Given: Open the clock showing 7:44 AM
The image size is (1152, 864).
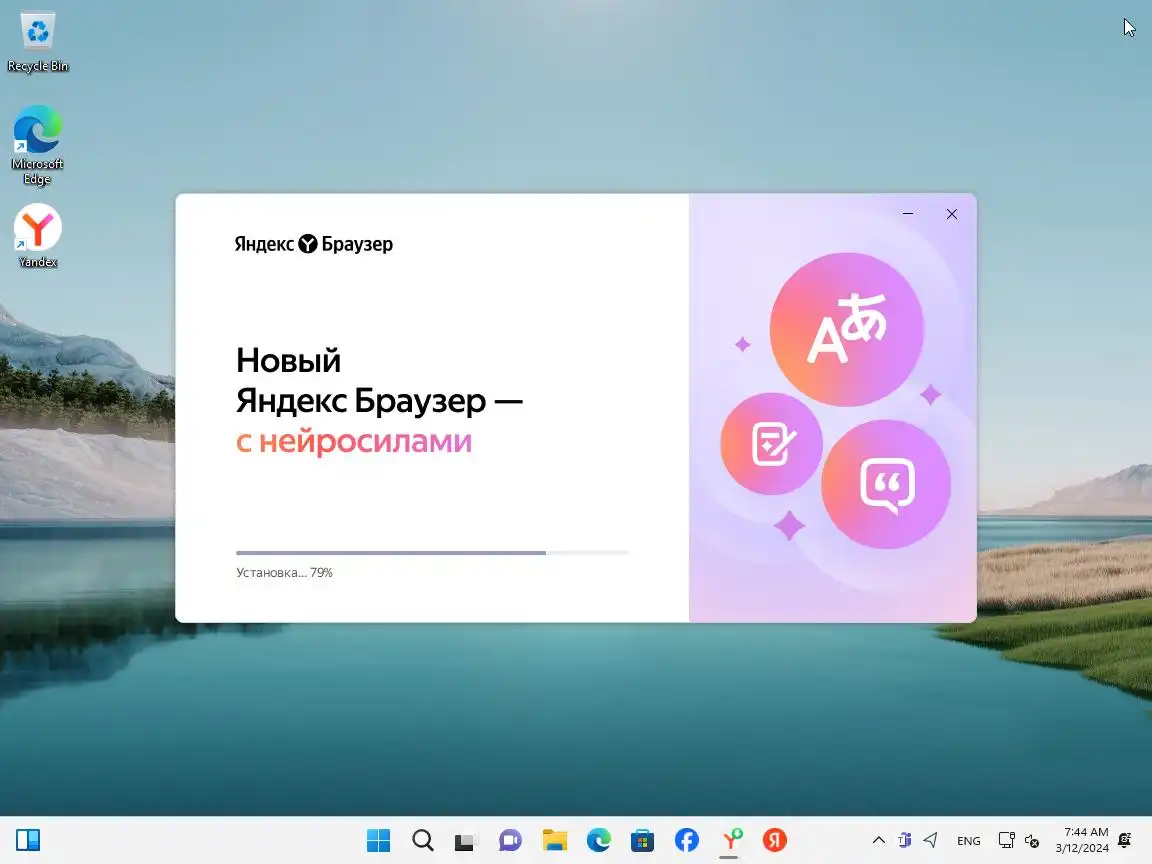Looking at the screenshot, I should (x=1082, y=840).
